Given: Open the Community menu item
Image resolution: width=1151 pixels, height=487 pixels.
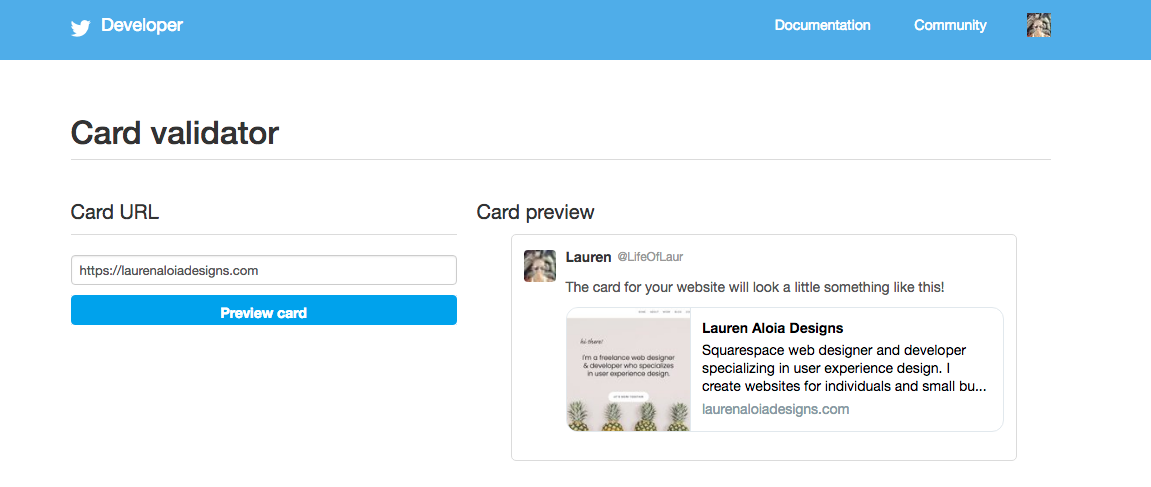Looking at the screenshot, I should (x=950, y=26).
